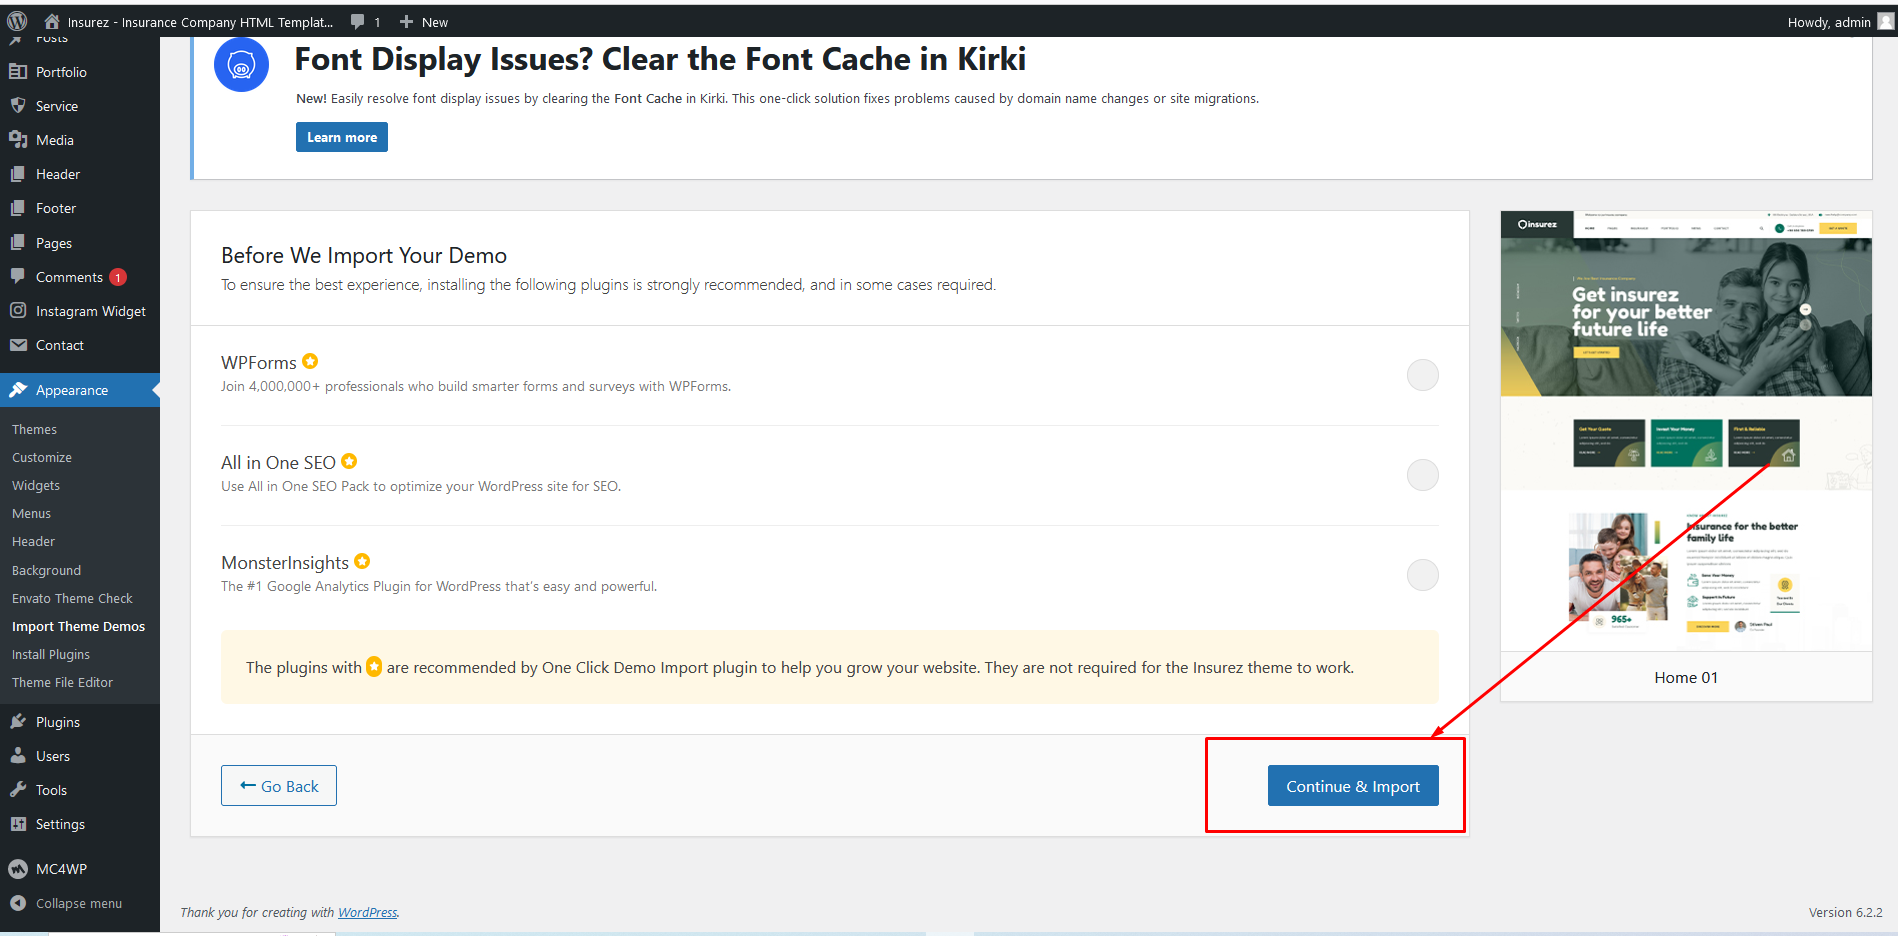This screenshot has width=1898, height=936.
Task: Open the WordPress logo menu
Action: click(17, 21)
